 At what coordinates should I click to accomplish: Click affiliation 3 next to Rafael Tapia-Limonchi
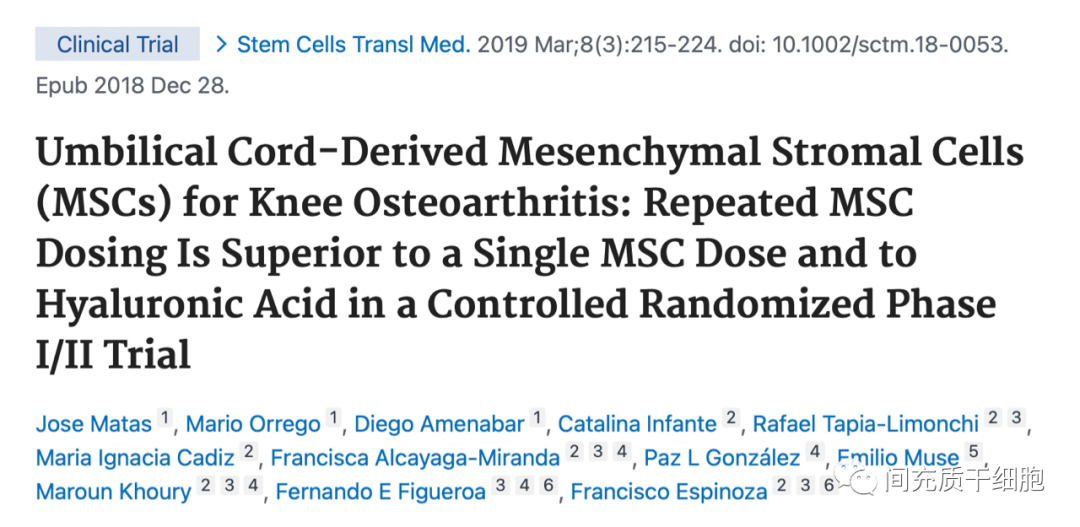1015,418
